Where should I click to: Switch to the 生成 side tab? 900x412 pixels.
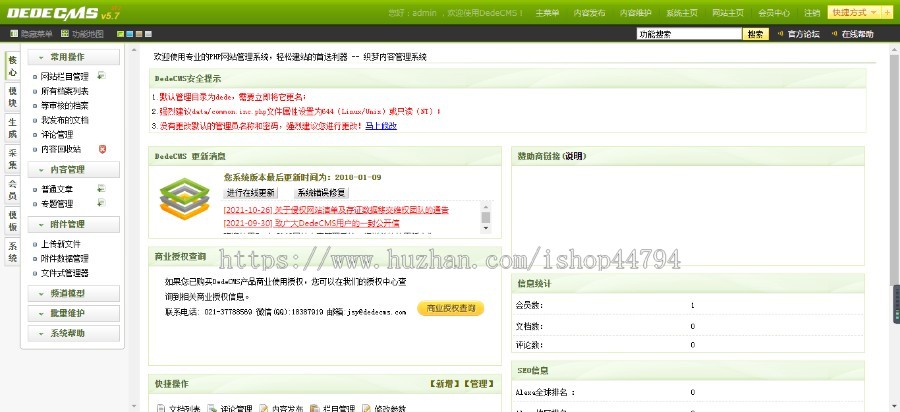point(13,128)
